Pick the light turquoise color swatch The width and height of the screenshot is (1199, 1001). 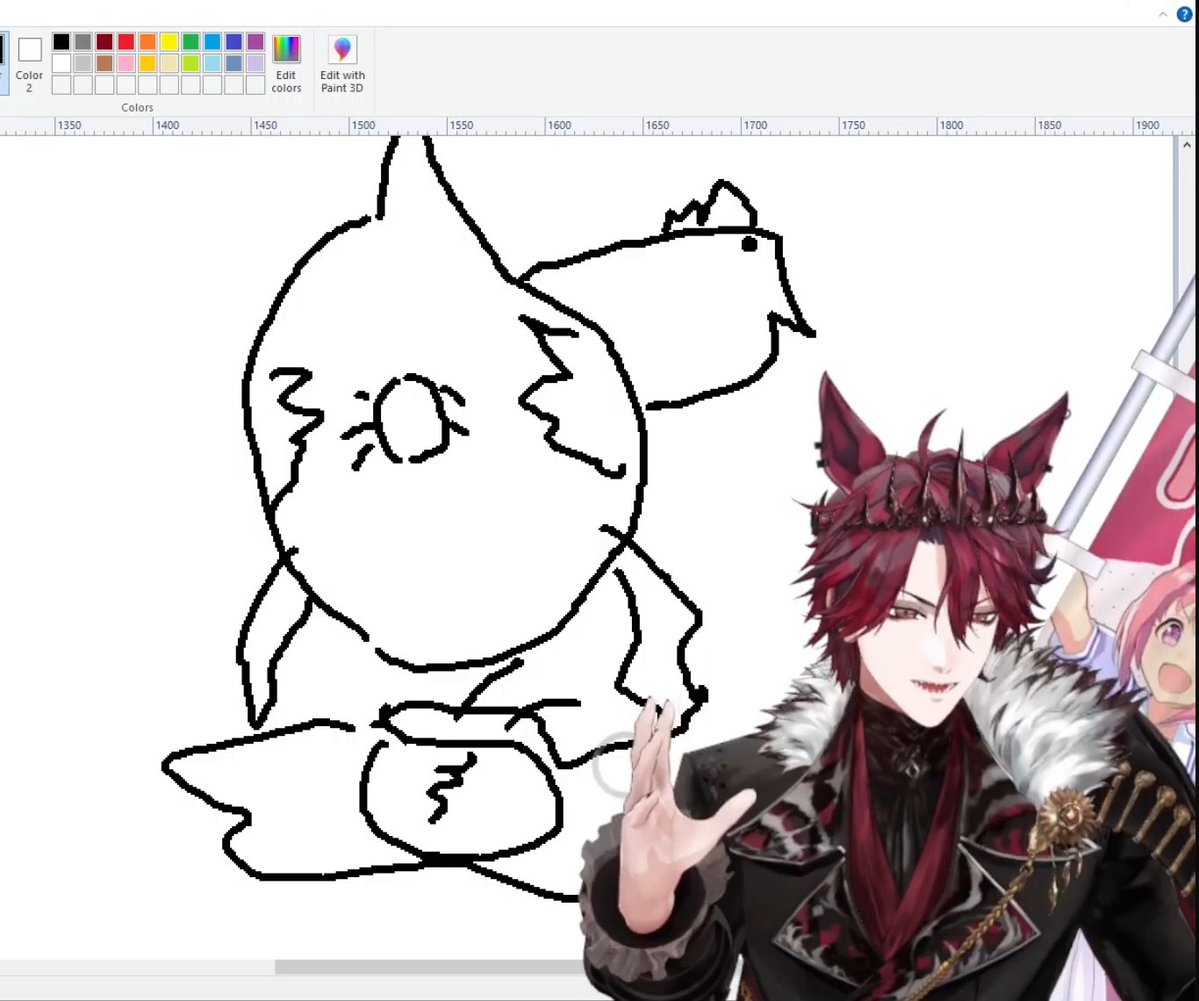point(213,63)
